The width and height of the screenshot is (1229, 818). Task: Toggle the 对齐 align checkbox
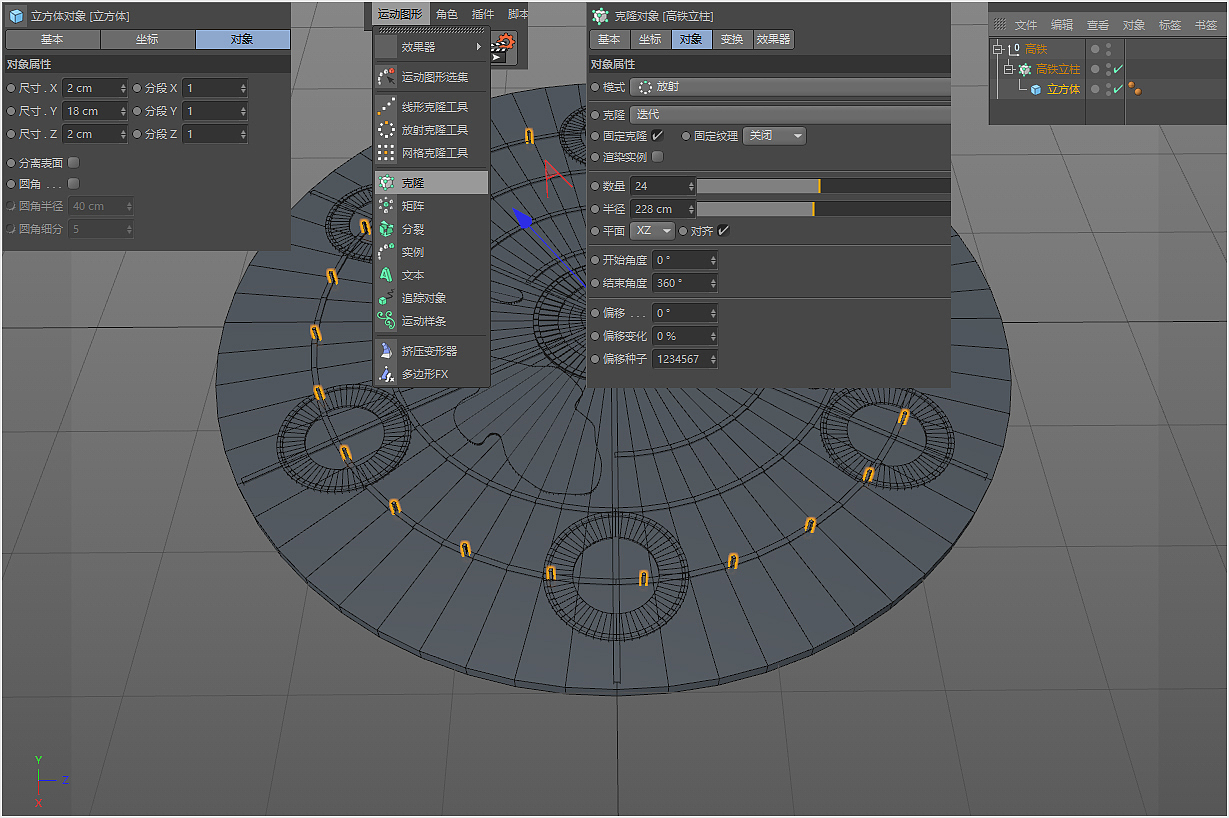[723, 231]
